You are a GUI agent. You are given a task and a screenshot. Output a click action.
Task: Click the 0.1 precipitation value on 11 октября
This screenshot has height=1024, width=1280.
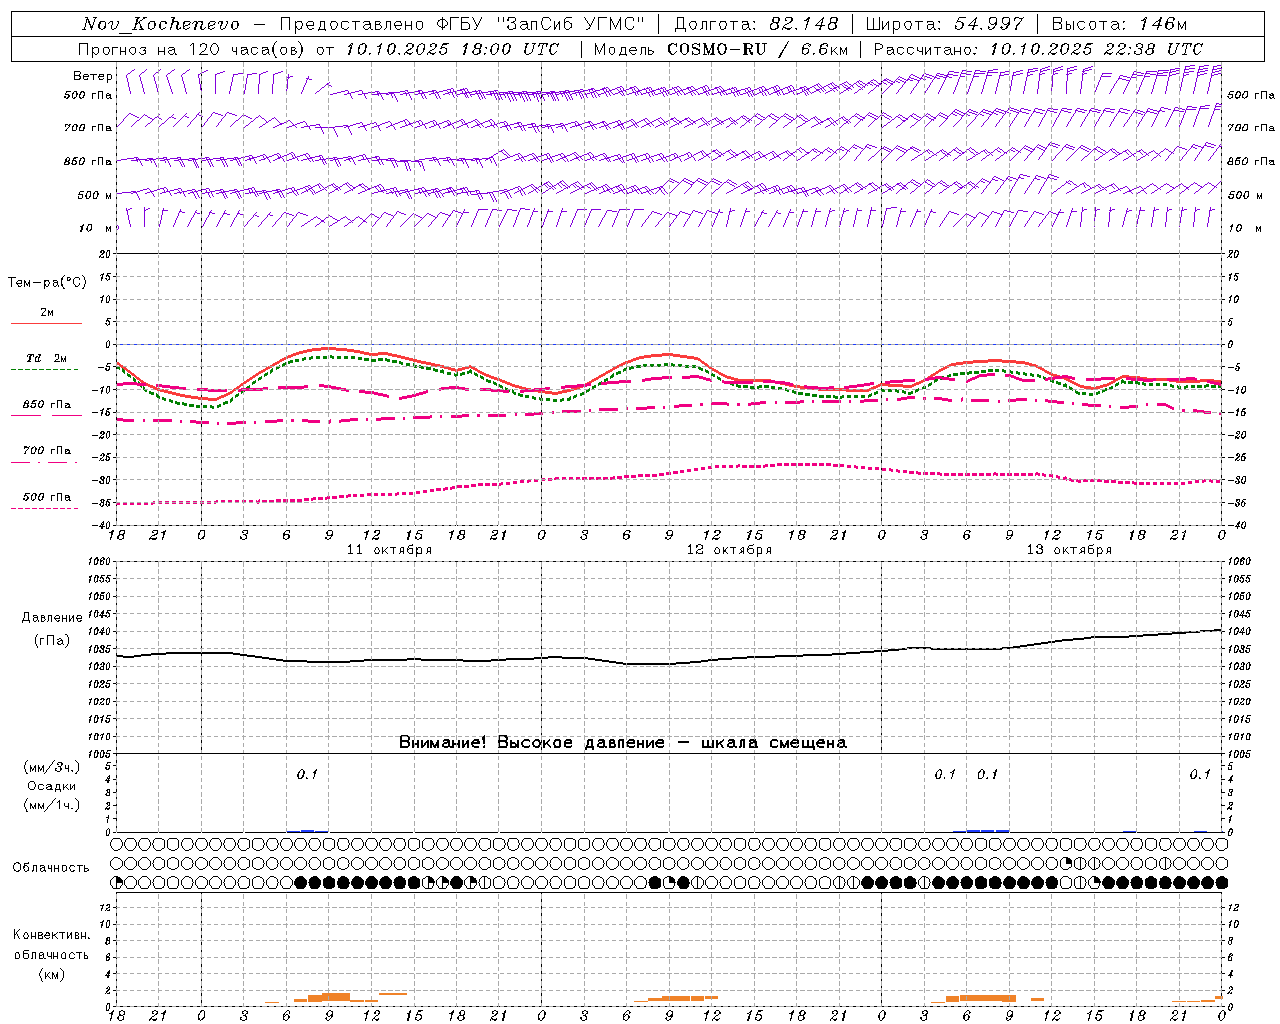click(x=307, y=774)
